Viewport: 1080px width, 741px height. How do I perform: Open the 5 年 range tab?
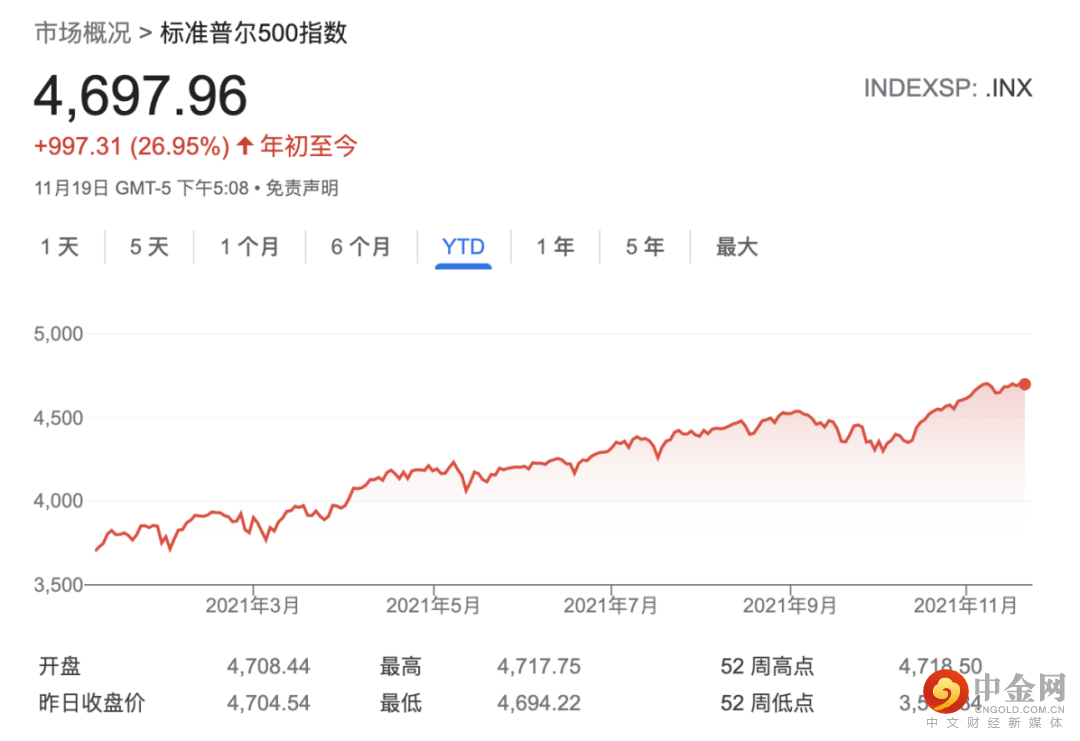pyautogui.click(x=645, y=247)
